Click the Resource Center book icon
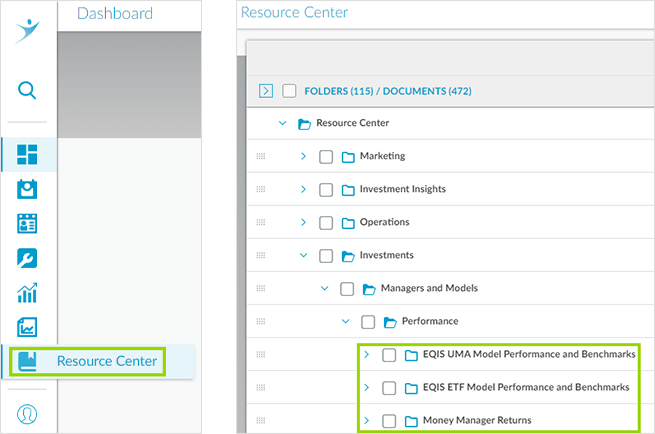Viewport: 655px width, 434px height. coord(27,361)
